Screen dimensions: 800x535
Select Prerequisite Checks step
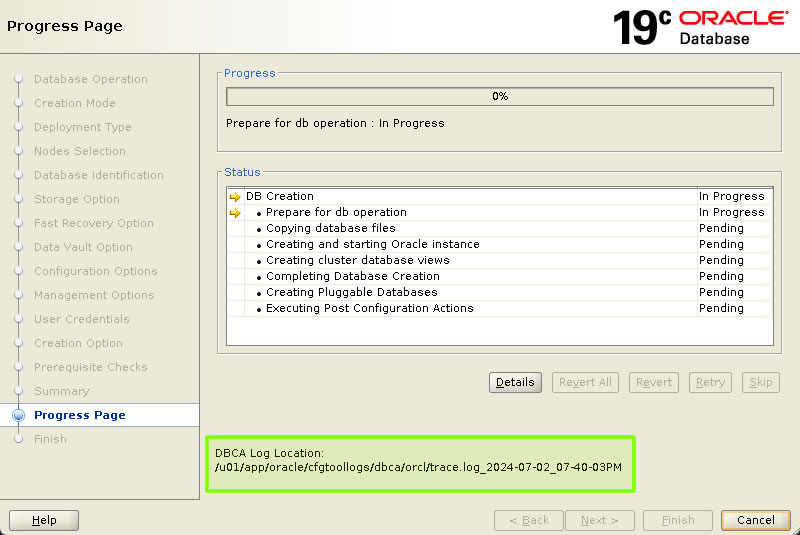click(91, 367)
